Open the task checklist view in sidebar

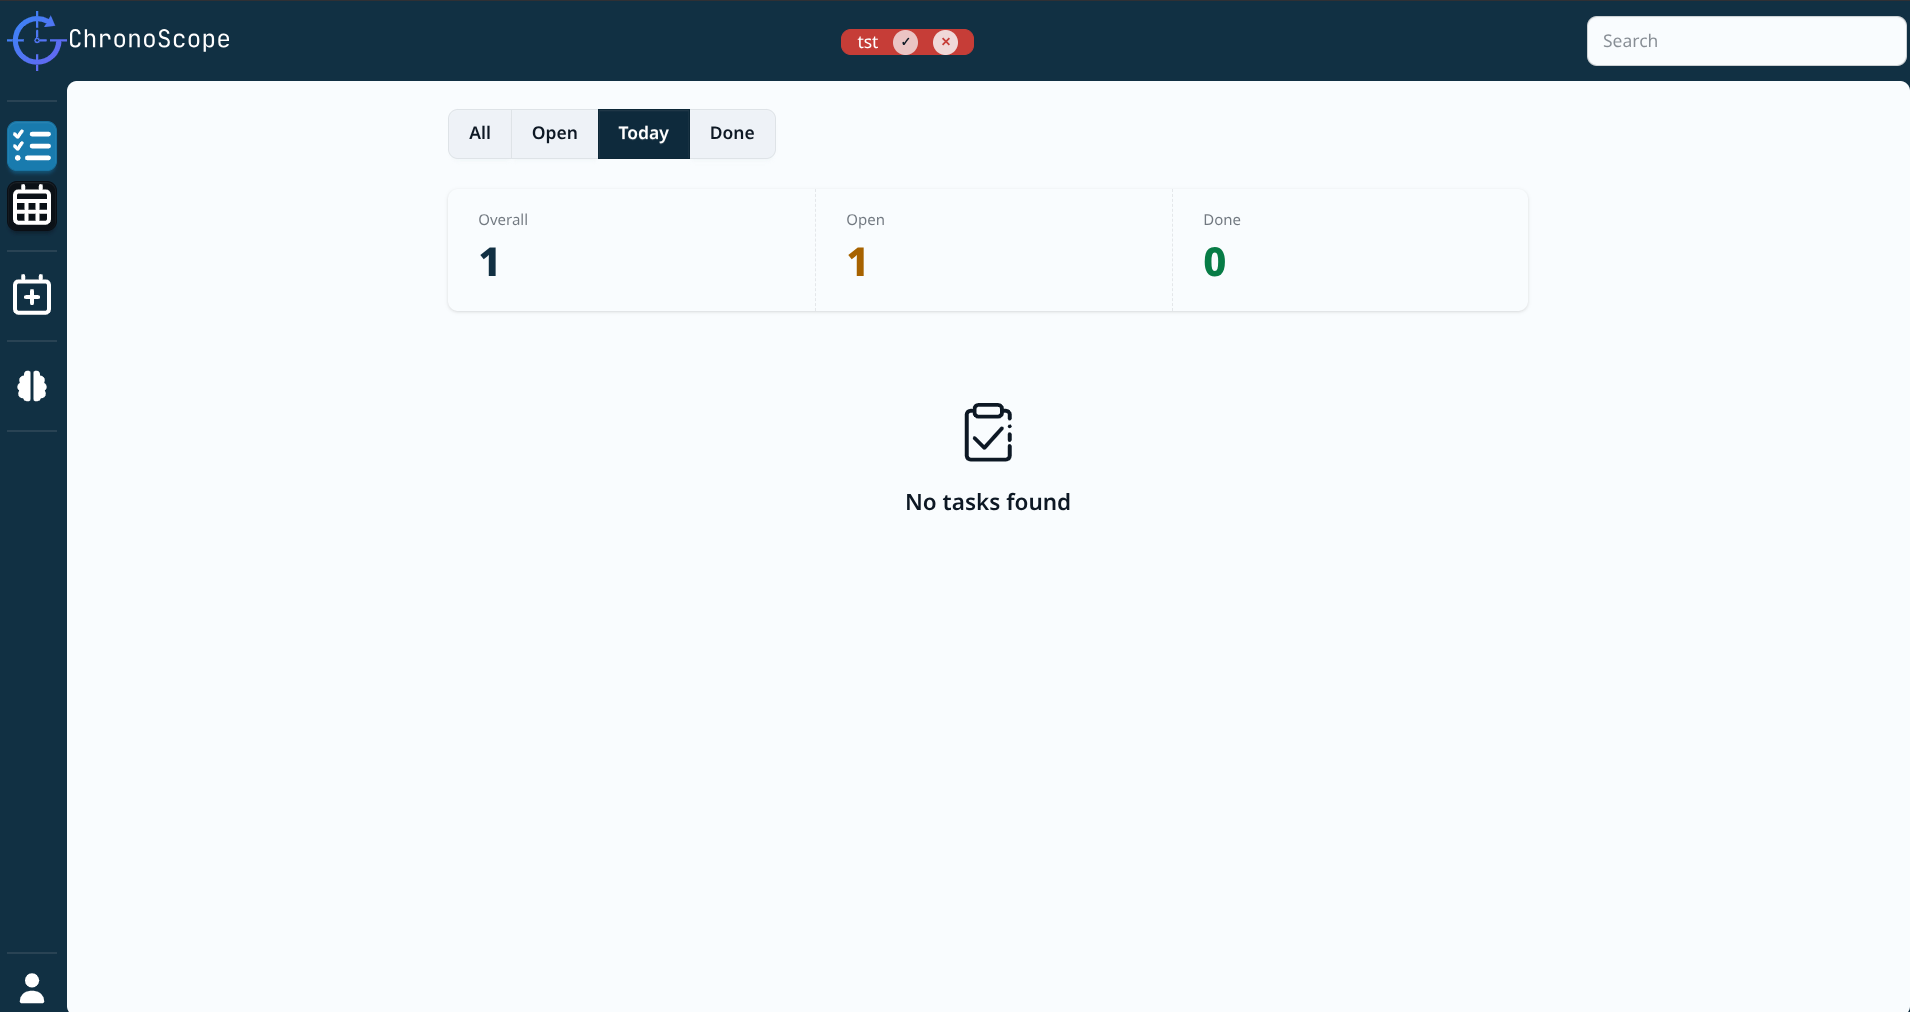point(32,146)
